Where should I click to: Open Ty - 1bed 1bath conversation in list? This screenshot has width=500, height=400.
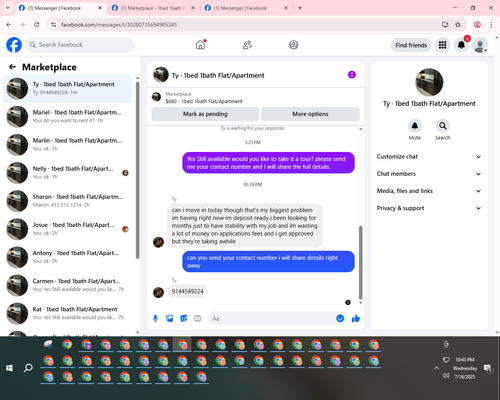click(67, 88)
